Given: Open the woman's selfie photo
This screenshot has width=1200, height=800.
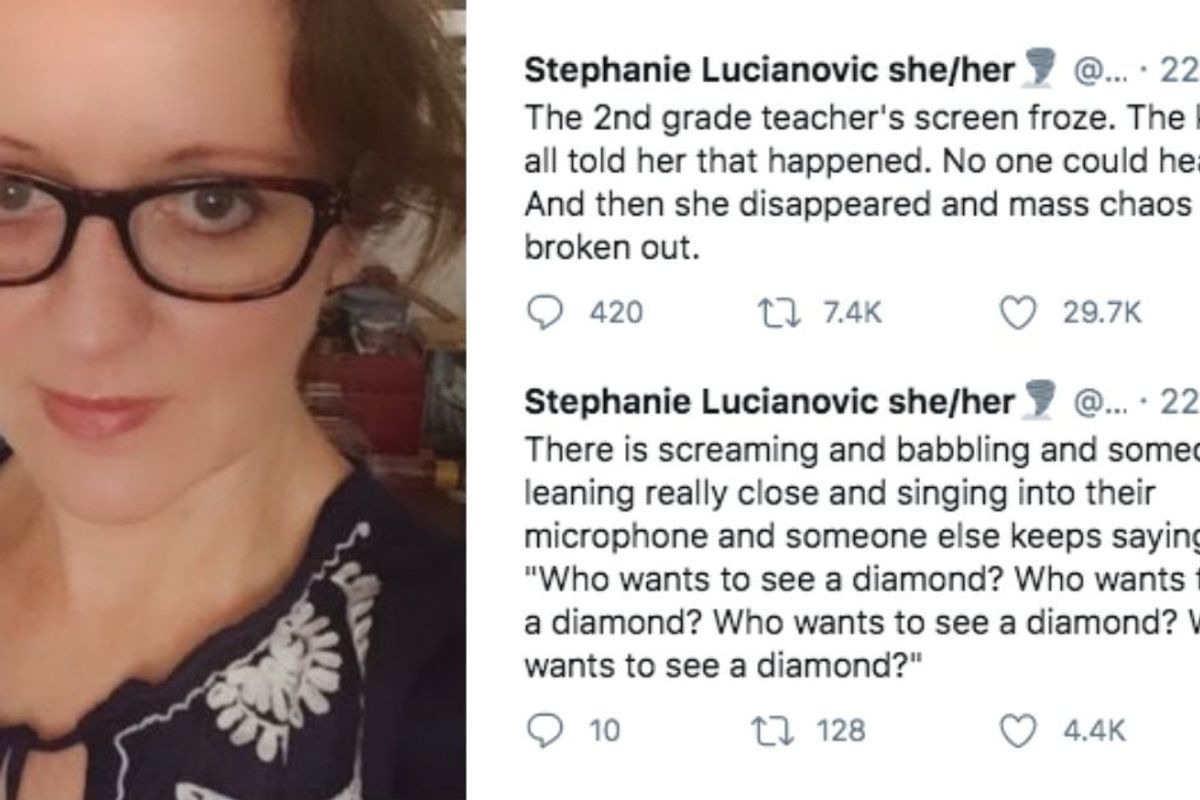Looking at the screenshot, I should (232, 400).
